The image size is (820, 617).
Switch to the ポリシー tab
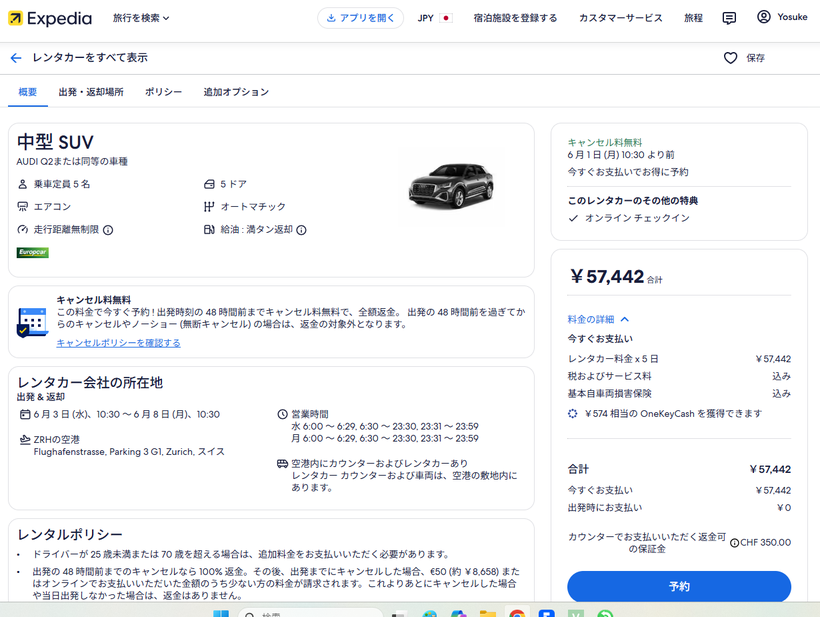pos(164,92)
